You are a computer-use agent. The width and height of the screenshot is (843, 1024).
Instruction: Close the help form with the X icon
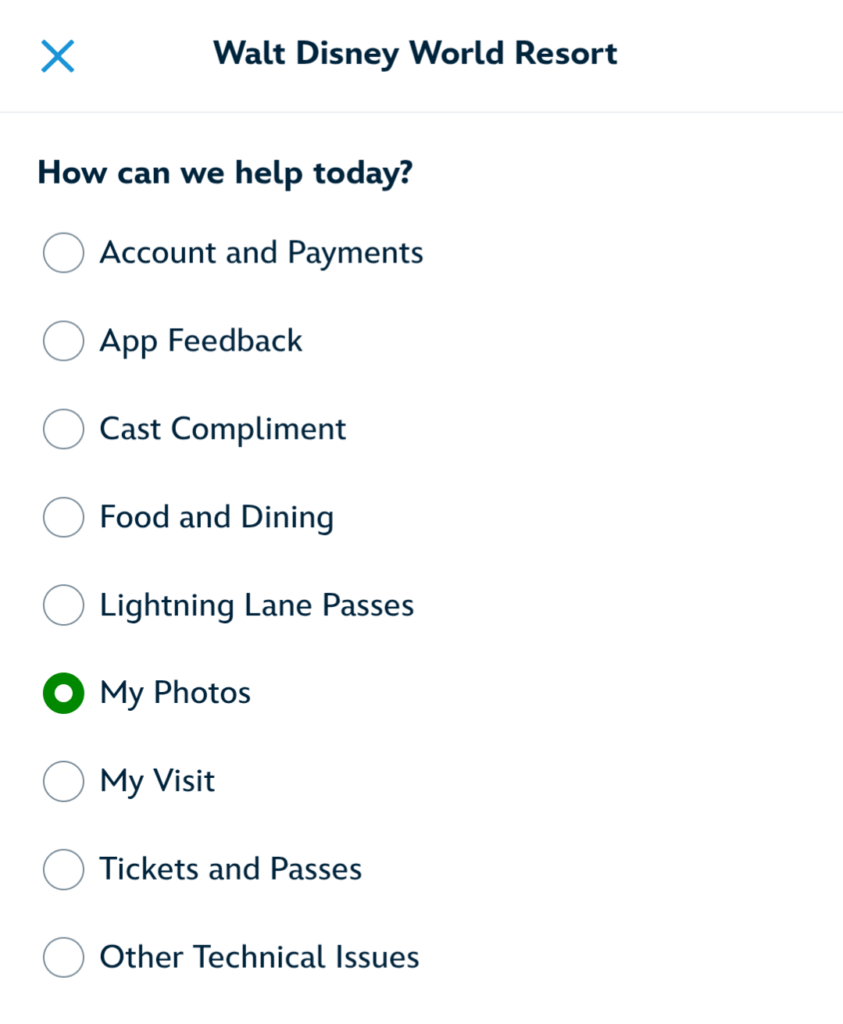tap(58, 56)
